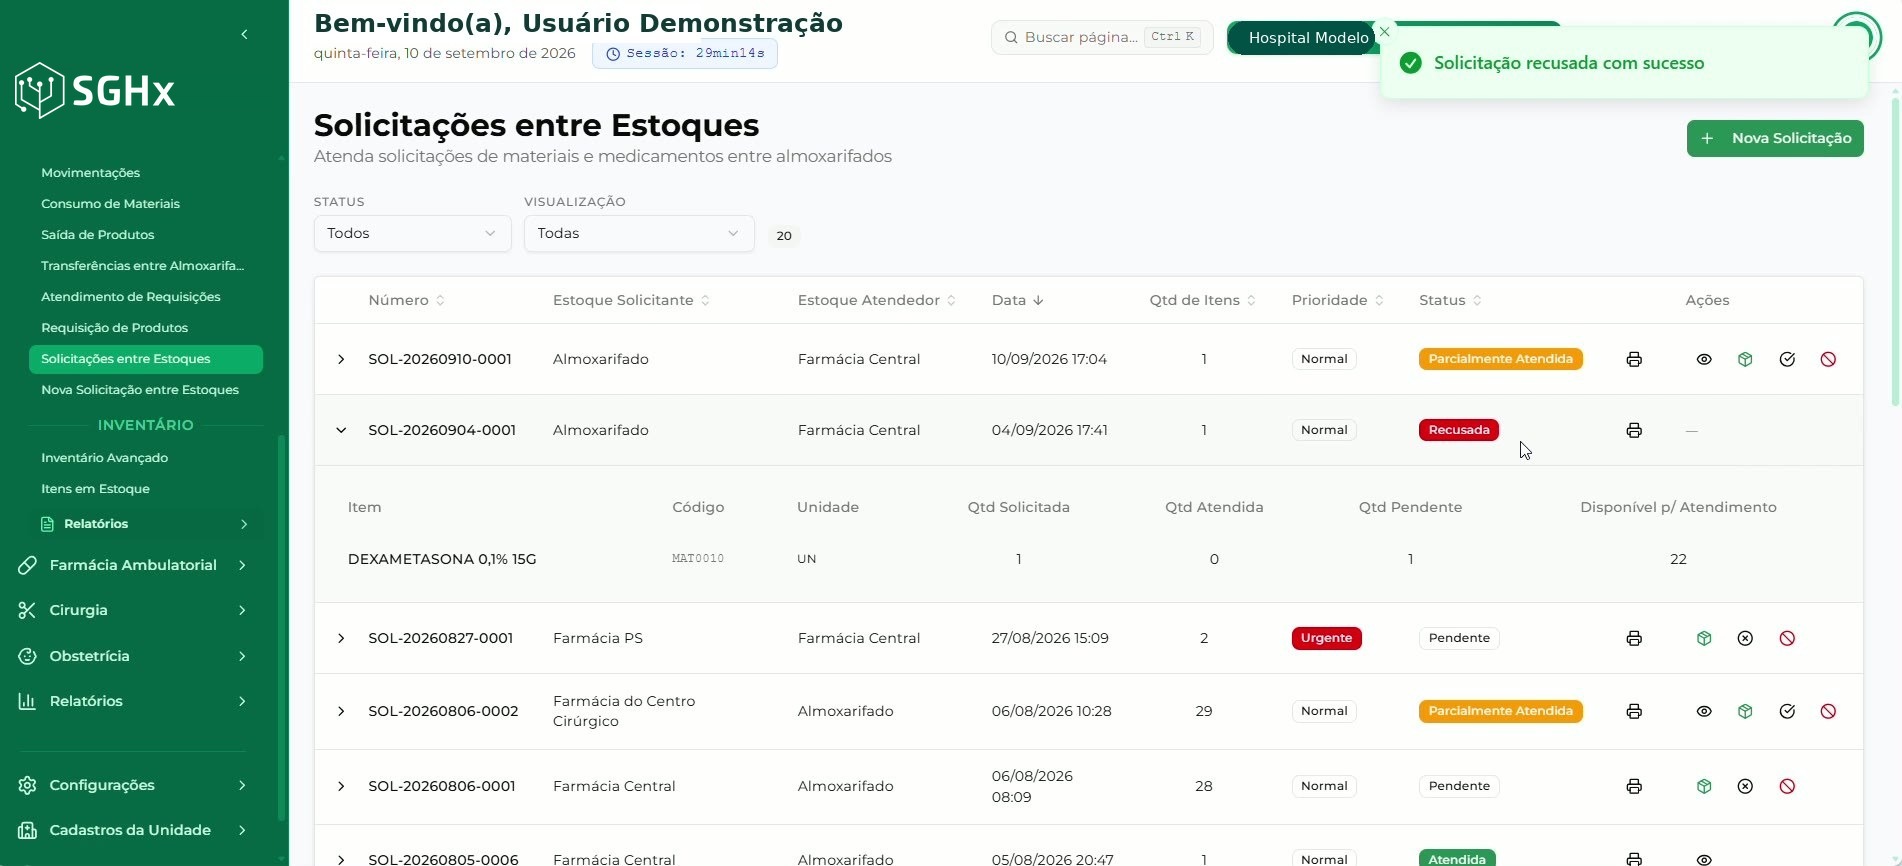Click green box icon for SOL-20260827-0001

1704,638
